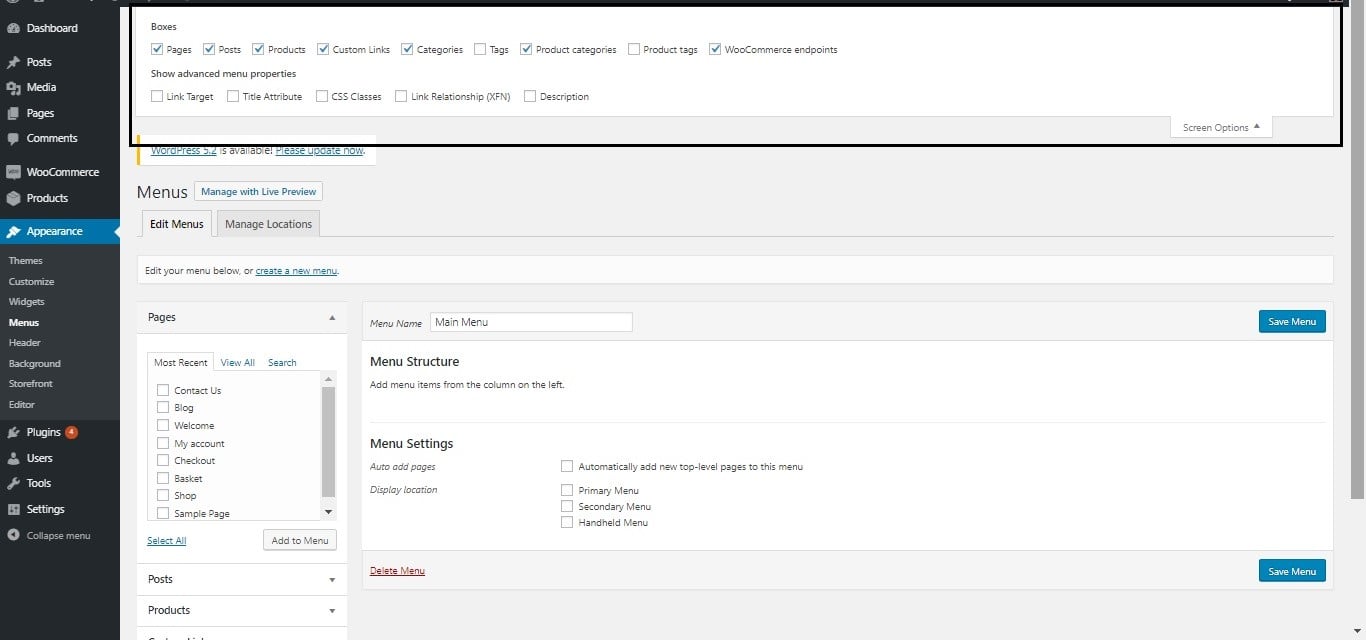
Task: Expand the Products accordion section
Action: click(x=332, y=610)
